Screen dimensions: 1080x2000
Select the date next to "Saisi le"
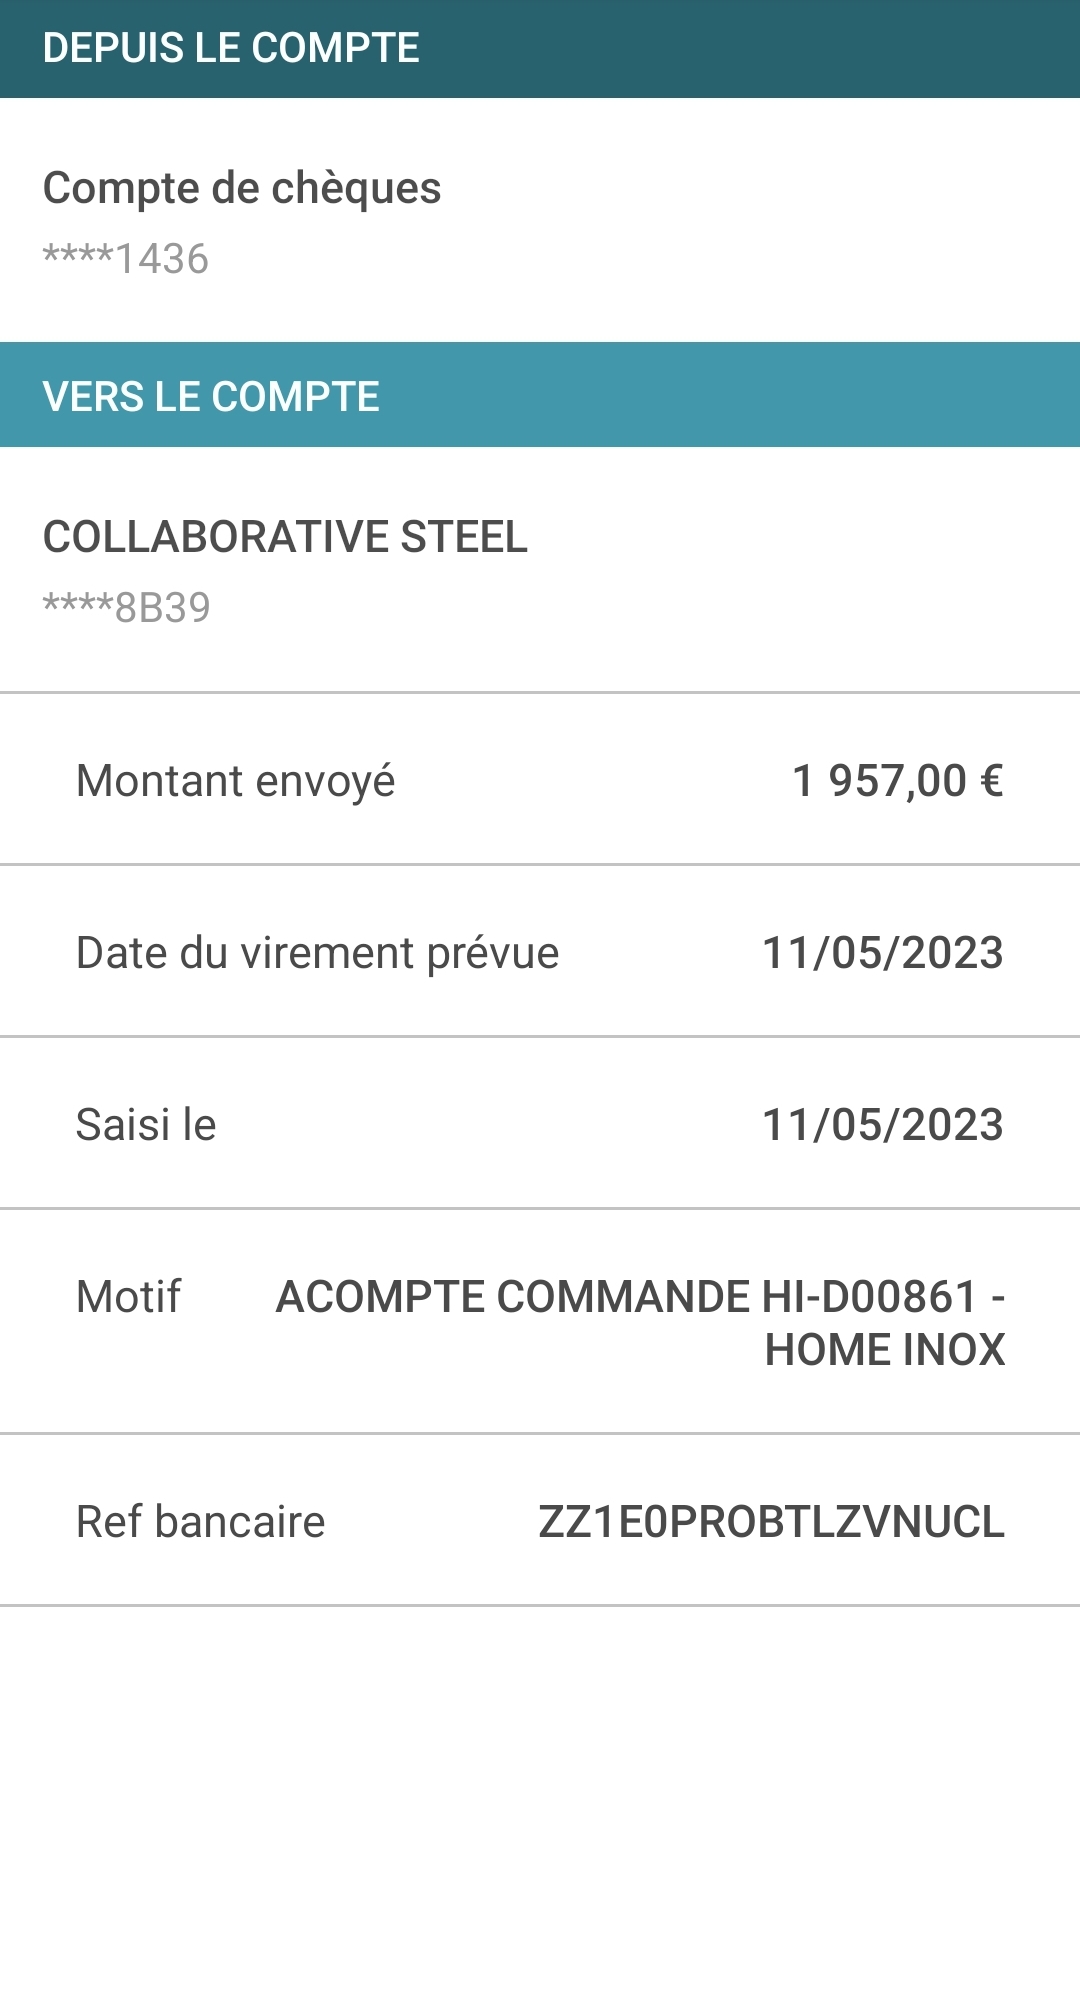(x=883, y=1125)
